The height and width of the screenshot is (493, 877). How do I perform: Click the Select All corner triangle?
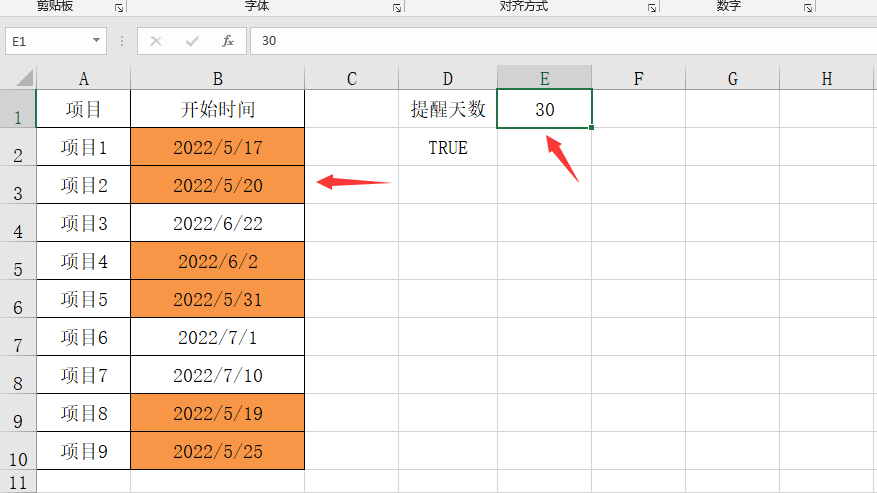pyautogui.click(x=23, y=77)
